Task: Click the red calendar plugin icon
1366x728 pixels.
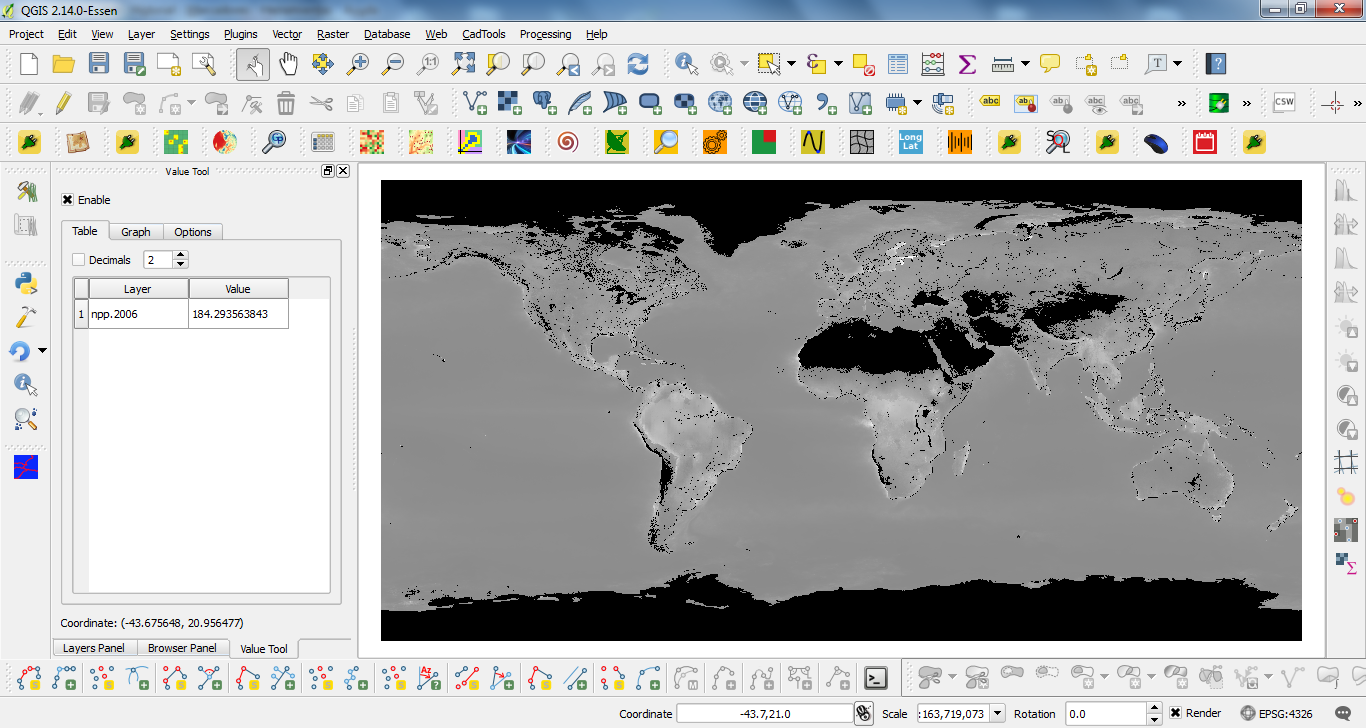Action: pyautogui.click(x=1204, y=142)
